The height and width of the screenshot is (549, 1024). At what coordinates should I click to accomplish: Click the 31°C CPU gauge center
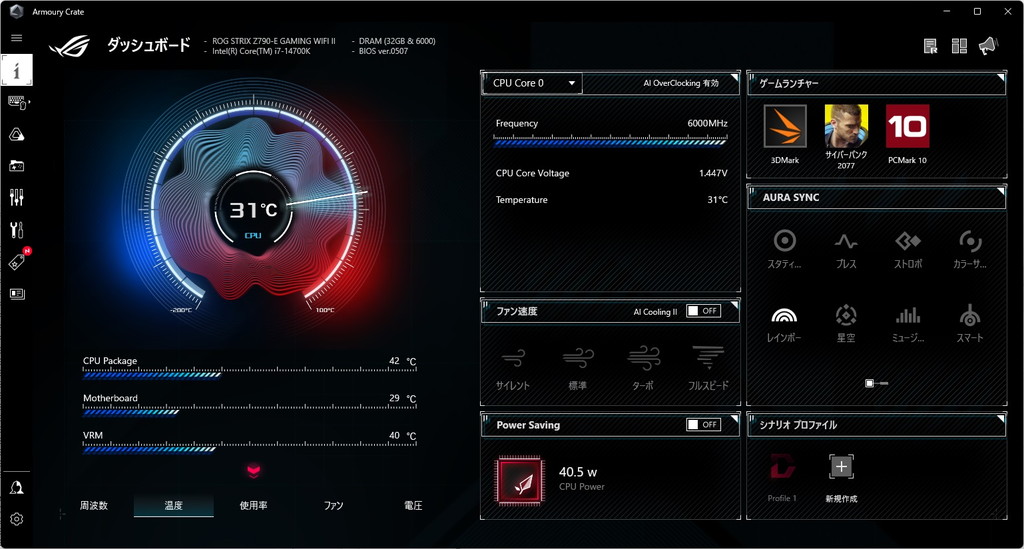pos(253,210)
